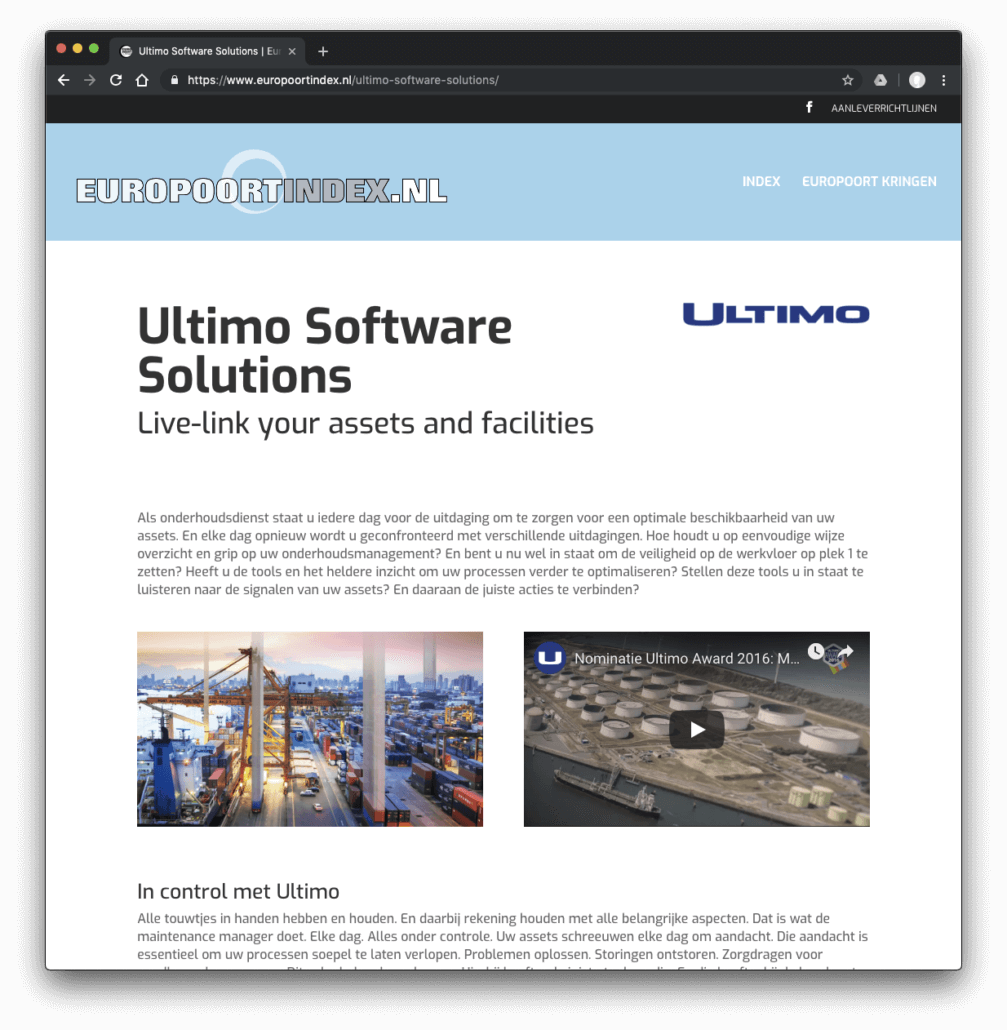The height and width of the screenshot is (1030, 1007).
Task: Go back to the previous page
Action: (x=64, y=80)
